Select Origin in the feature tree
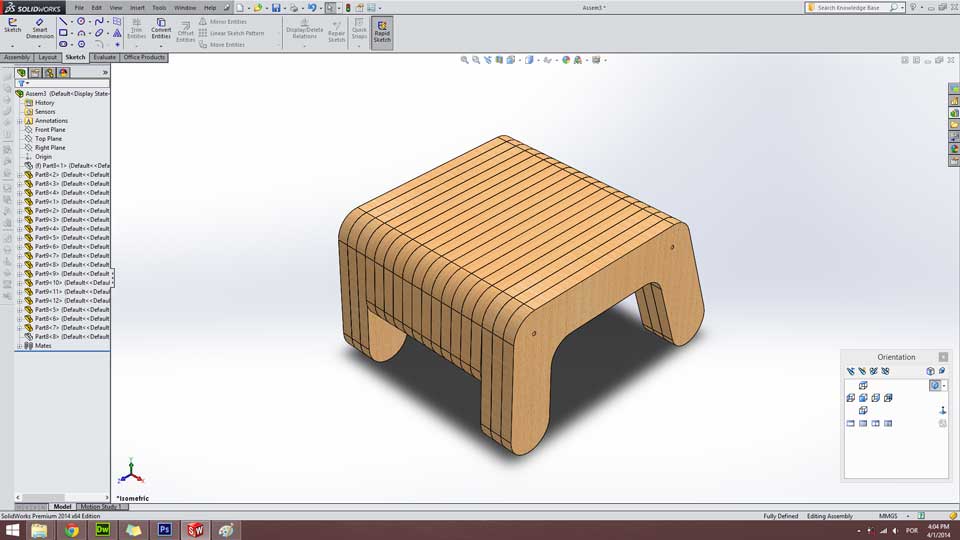Image resolution: width=960 pixels, height=540 pixels. click(43, 157)
